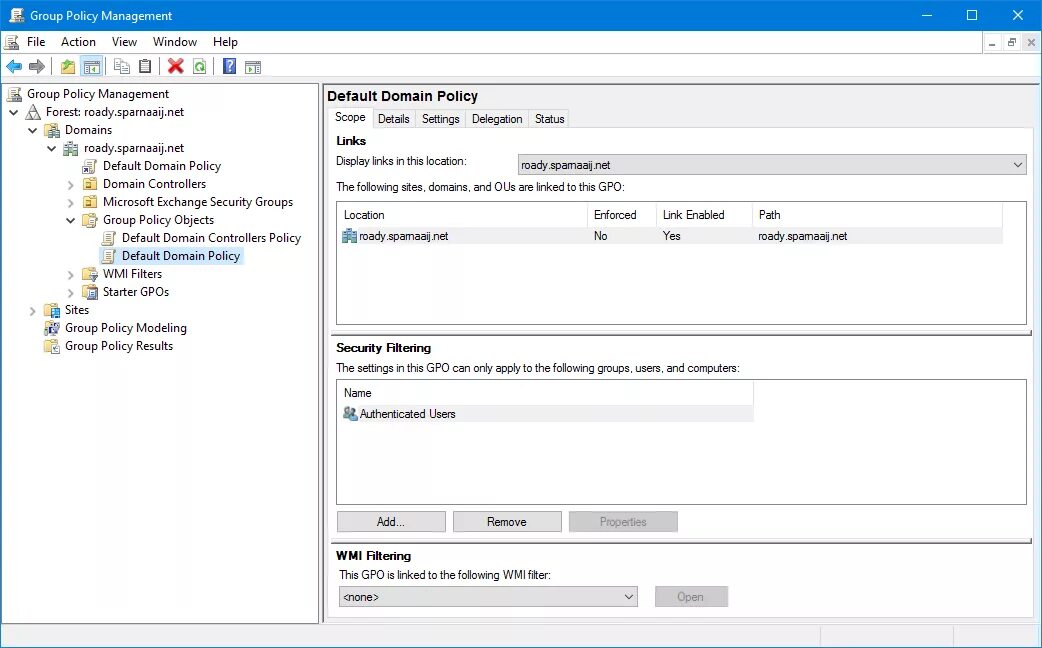Switch to the Status tab

[550, 119]
